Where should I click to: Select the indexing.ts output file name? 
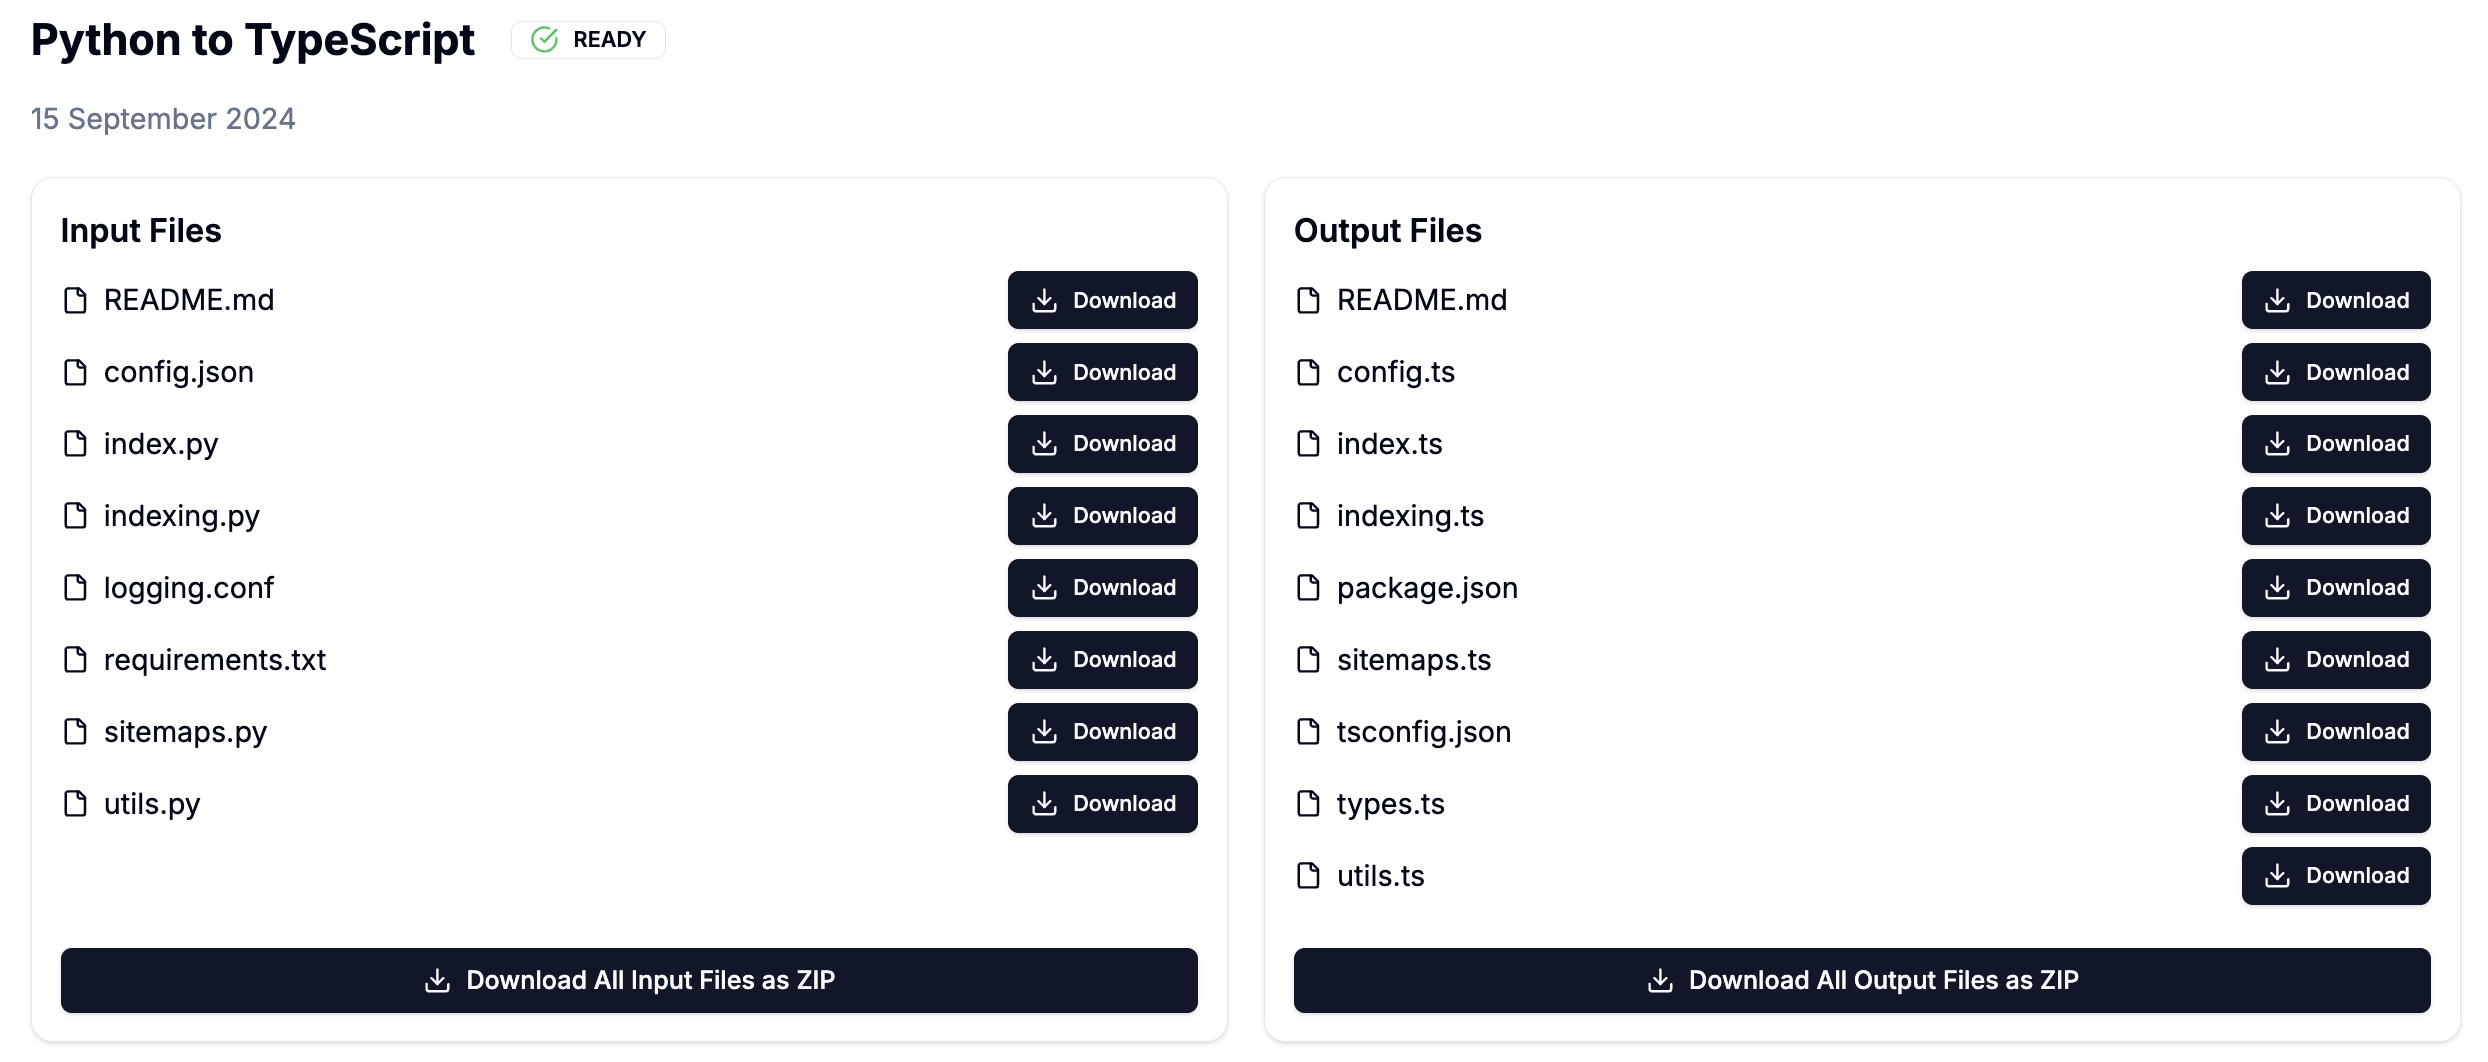[1410, 516]
